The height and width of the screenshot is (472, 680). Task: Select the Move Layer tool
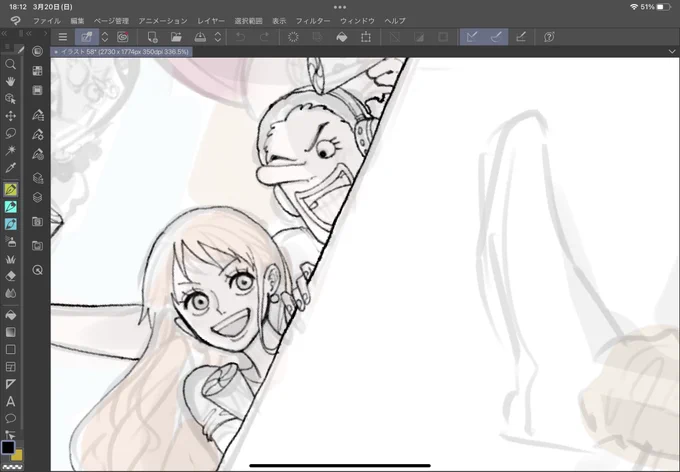tap(10, 116)
